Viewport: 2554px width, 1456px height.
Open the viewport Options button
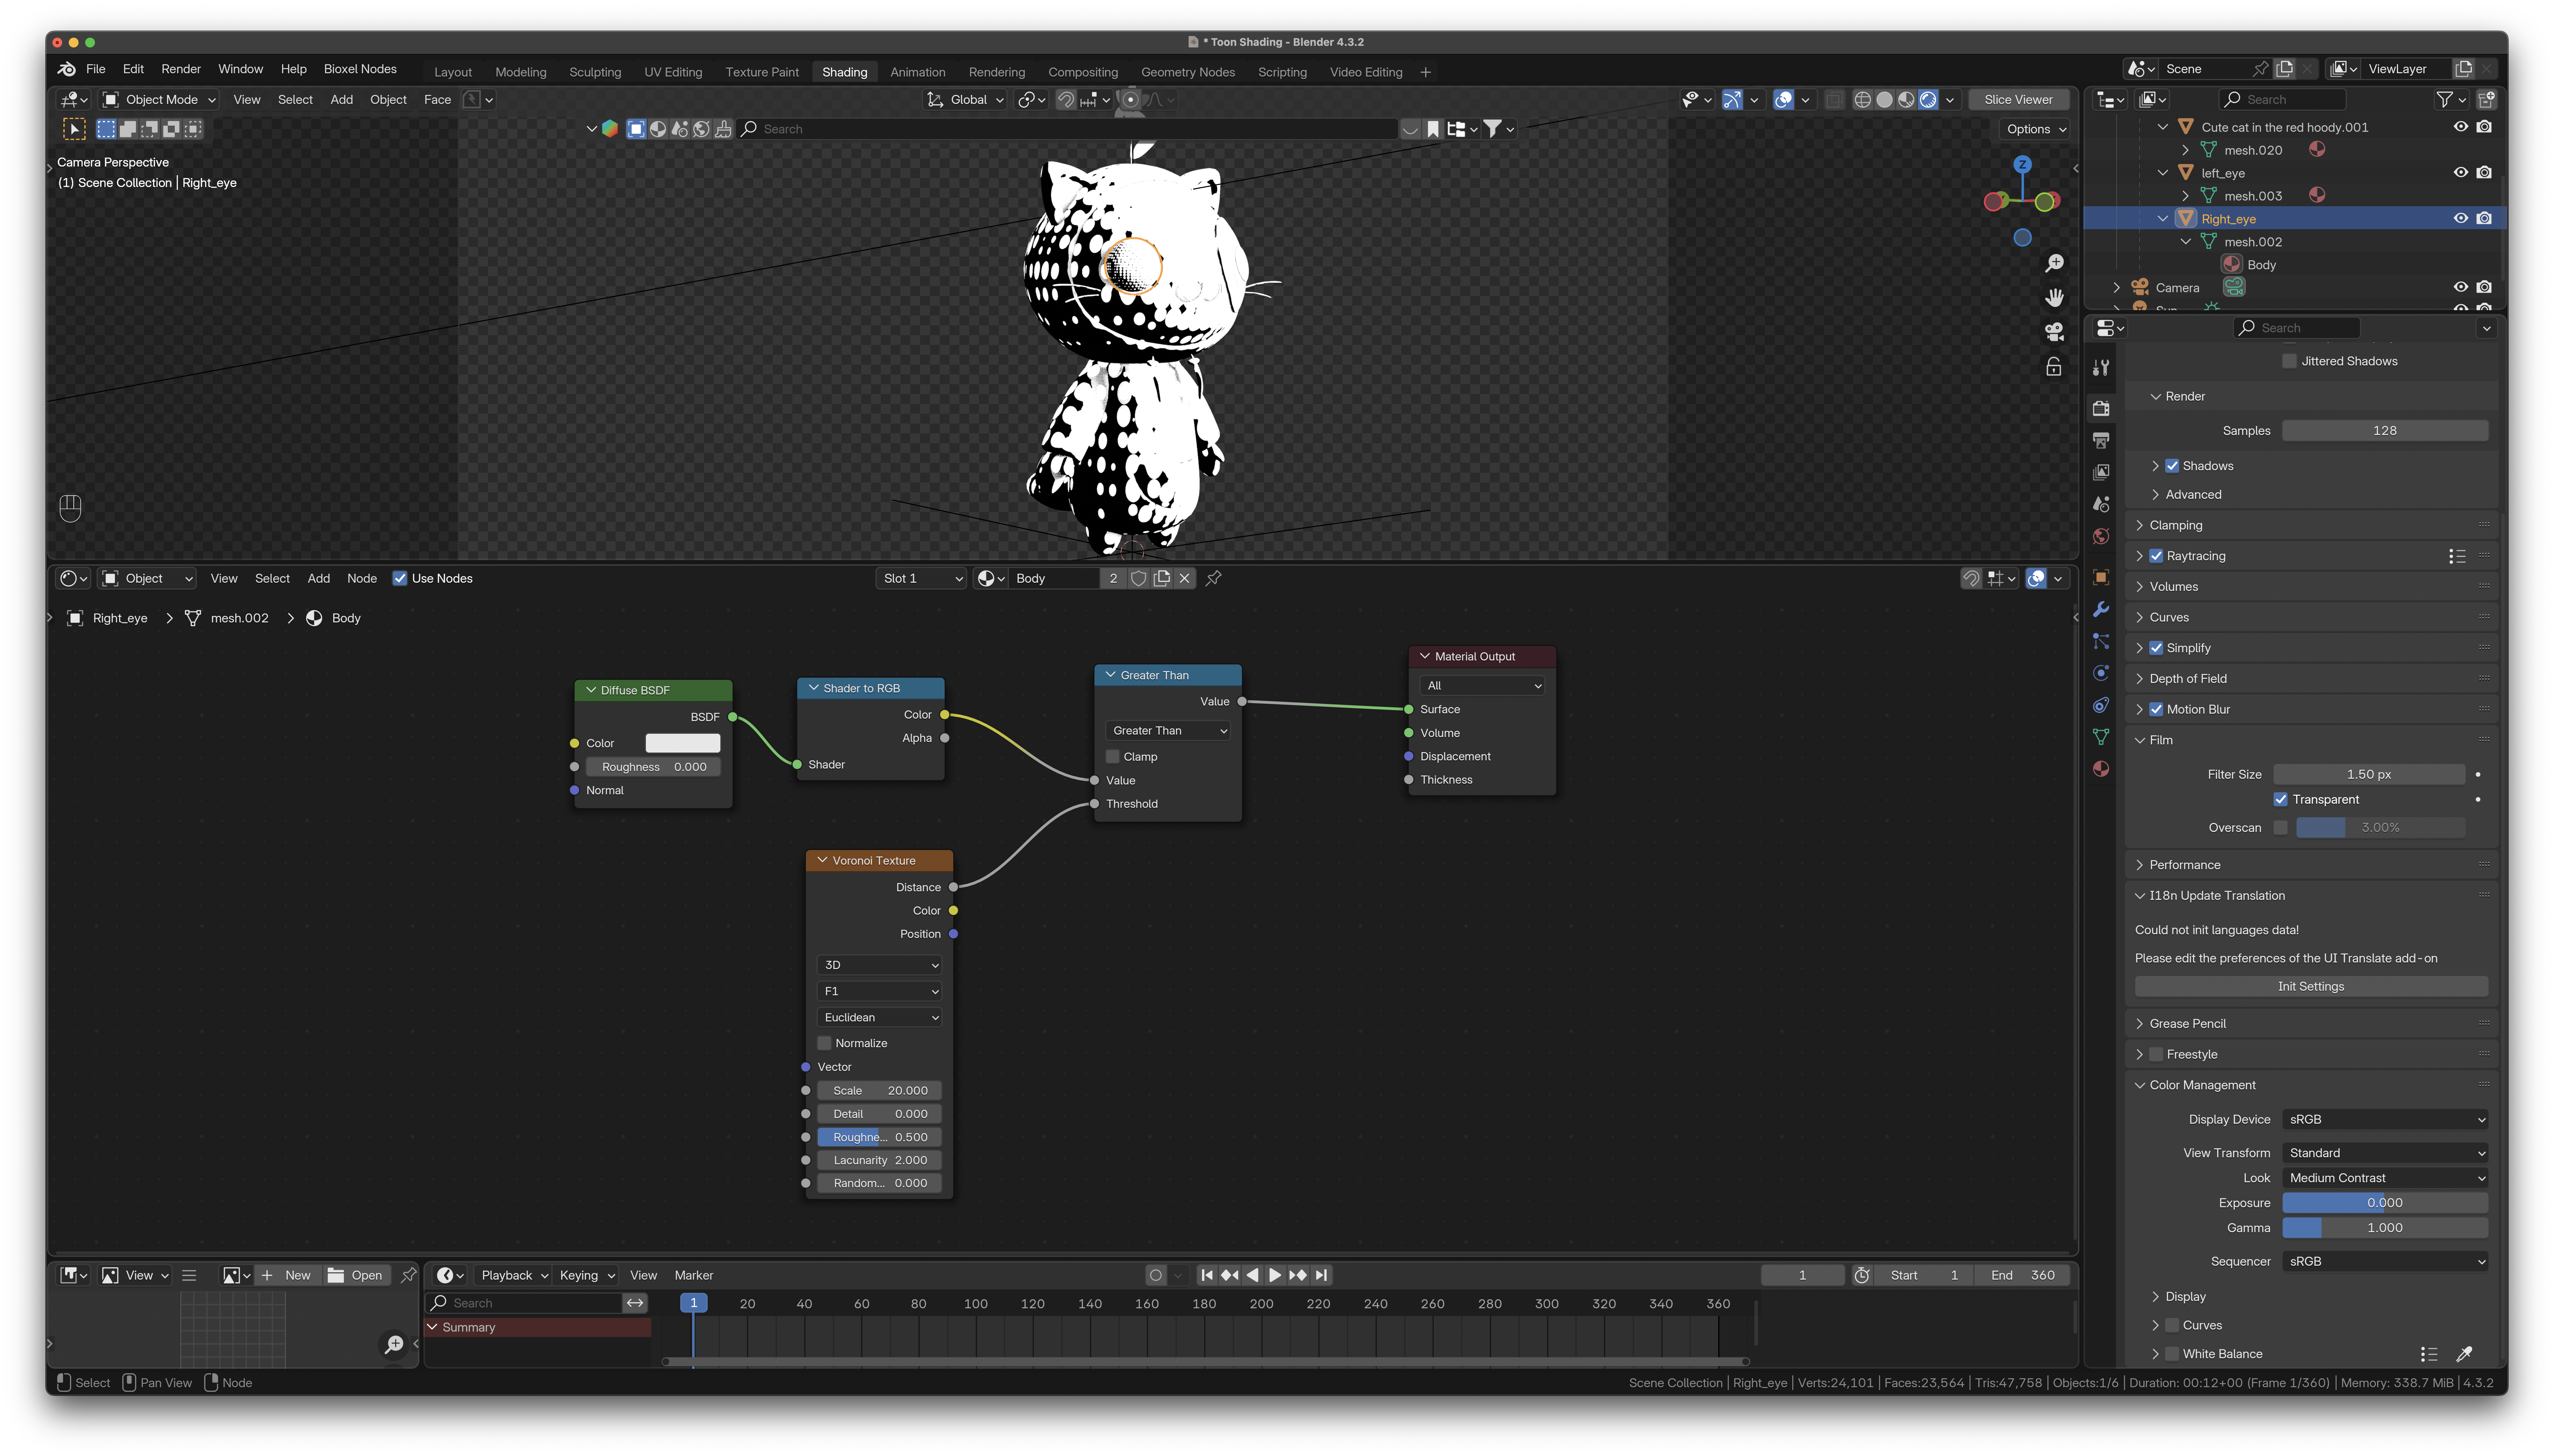click(2036, 129)
